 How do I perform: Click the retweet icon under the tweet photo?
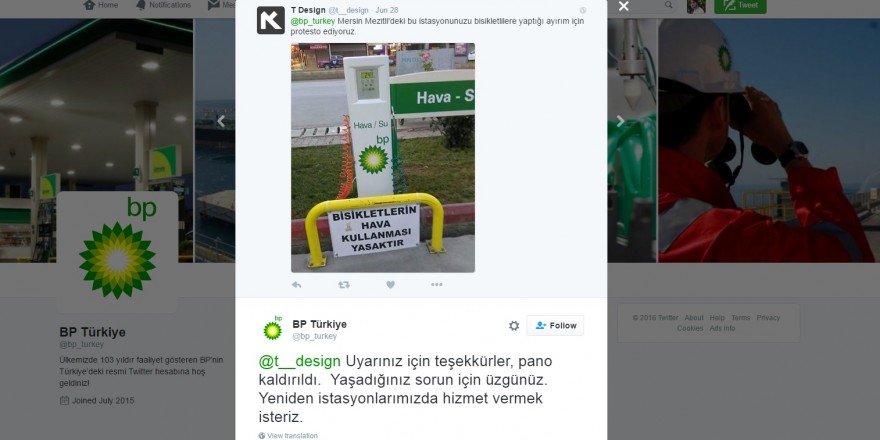(344, 285)
